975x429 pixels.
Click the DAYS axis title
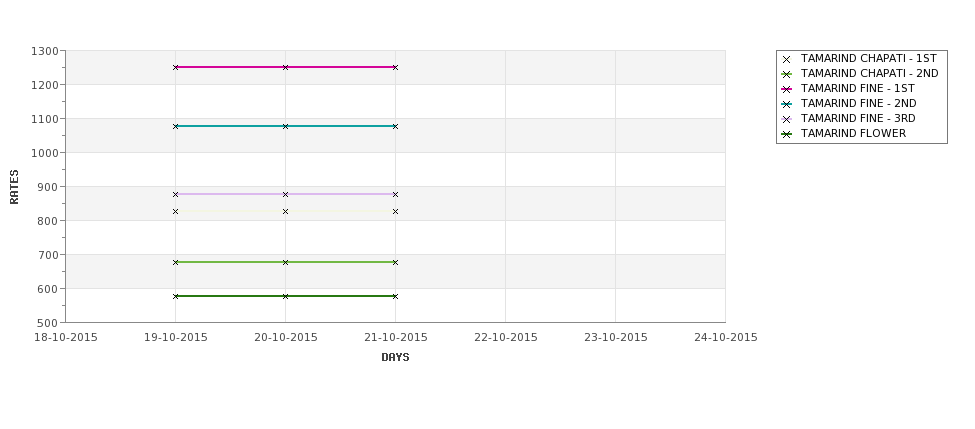pos(395,358)
